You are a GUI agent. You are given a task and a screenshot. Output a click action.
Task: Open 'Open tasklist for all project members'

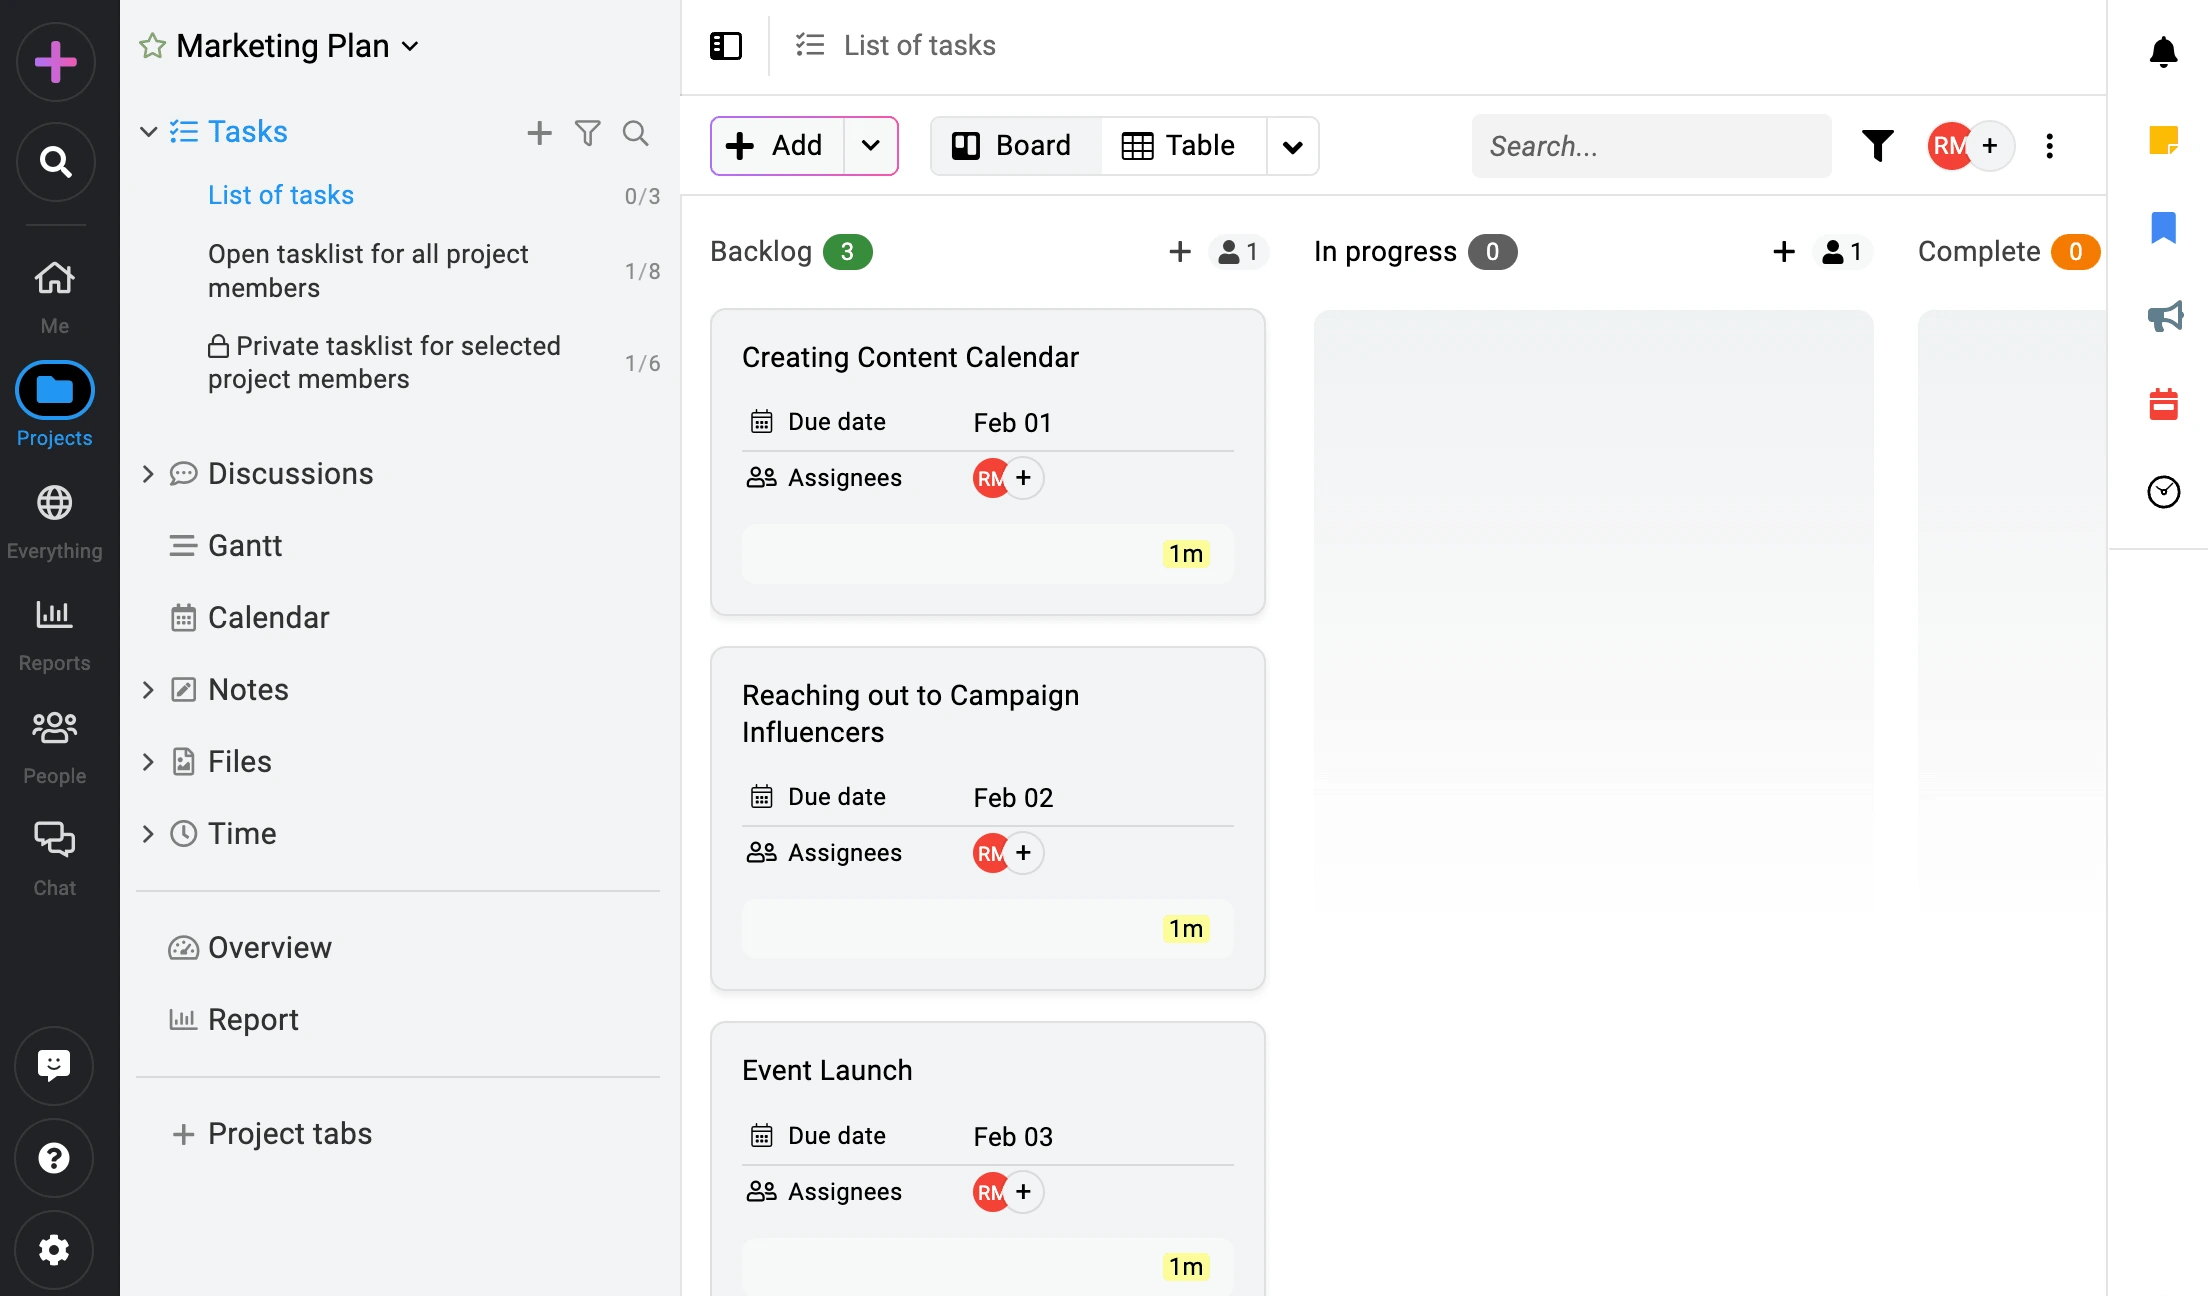click(x=368, y=271)
